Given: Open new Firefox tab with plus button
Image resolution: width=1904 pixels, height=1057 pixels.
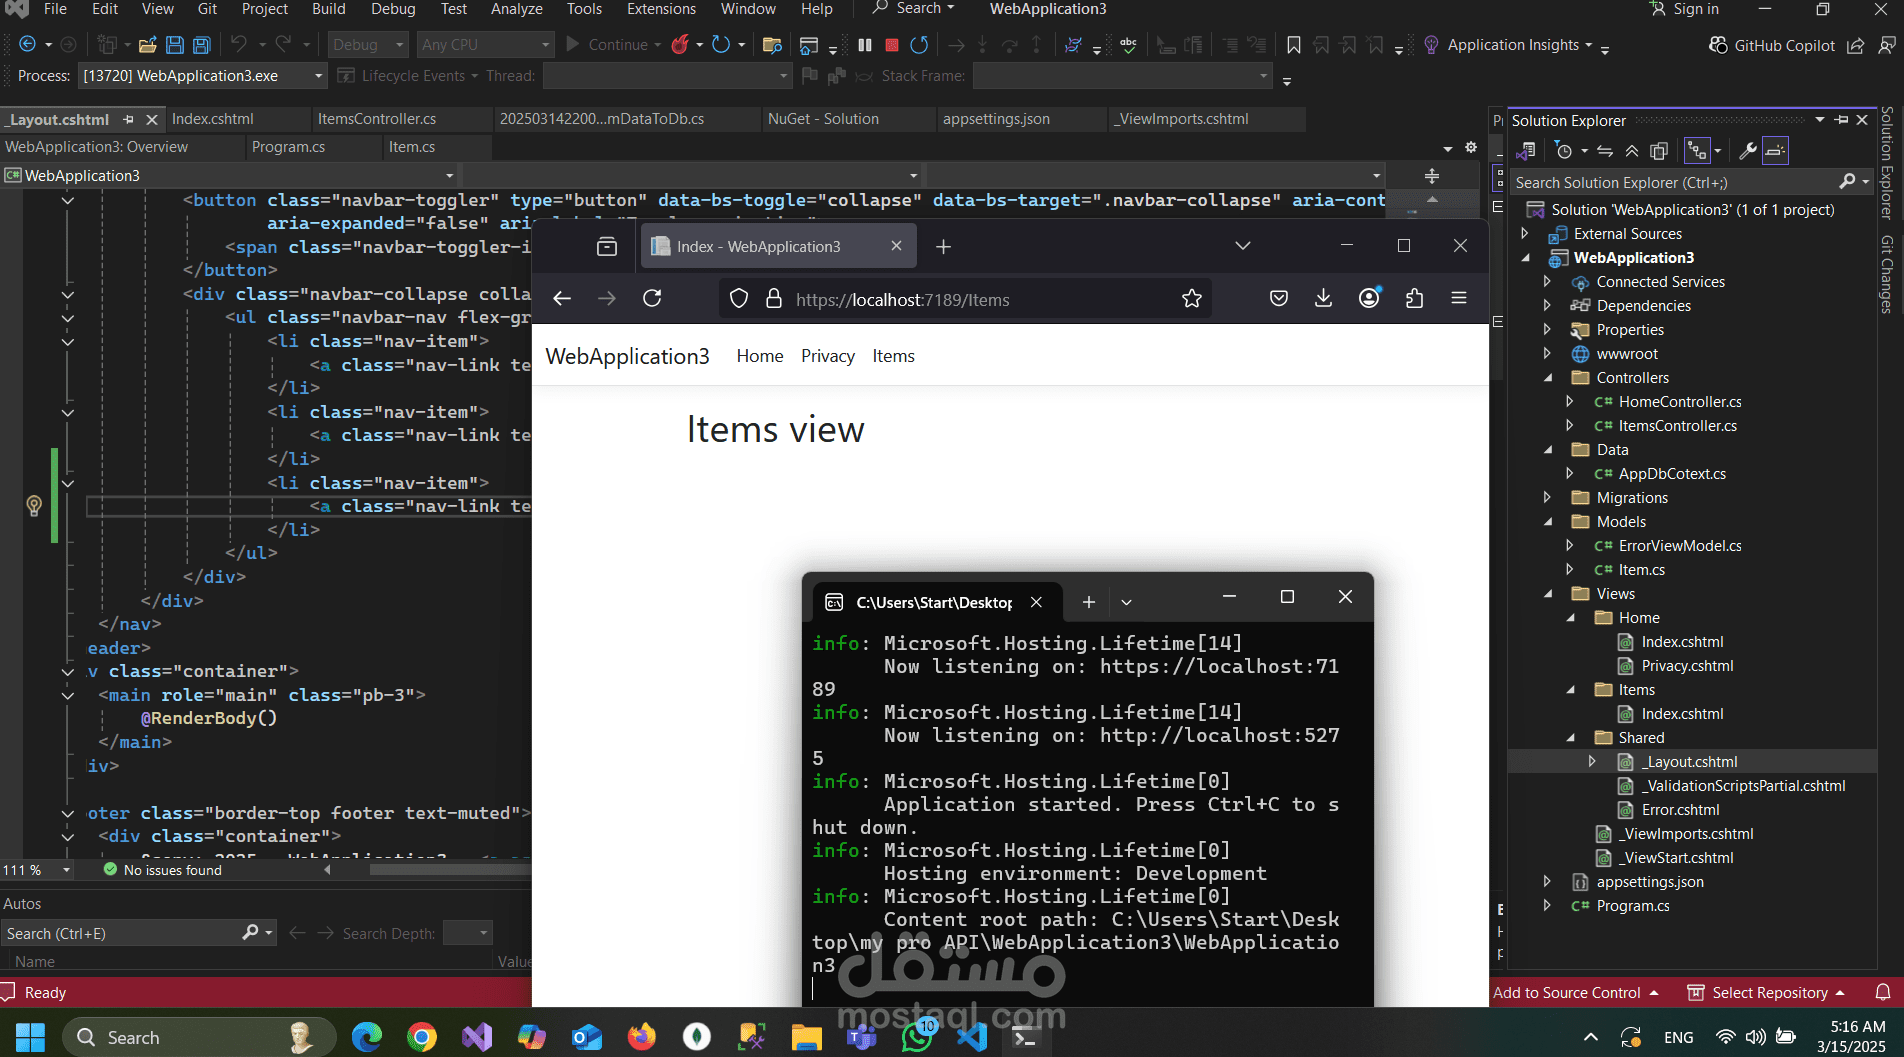Looking at the screenshot, I should click(x=943, y=247).
